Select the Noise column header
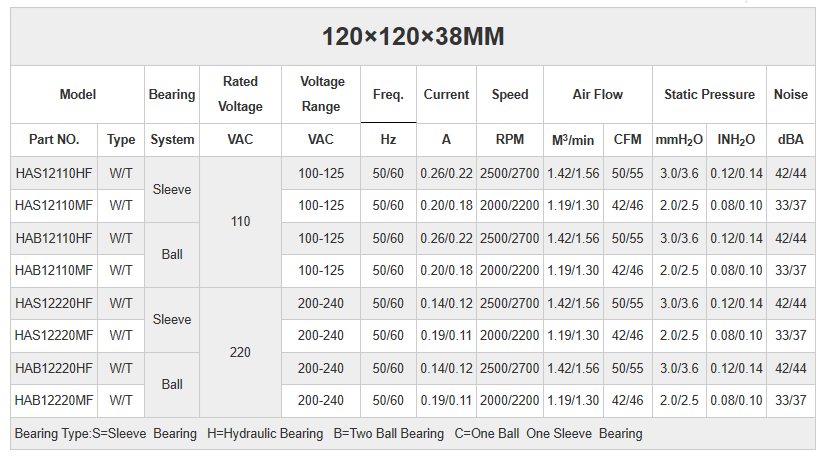 click(x=790, y=95)
